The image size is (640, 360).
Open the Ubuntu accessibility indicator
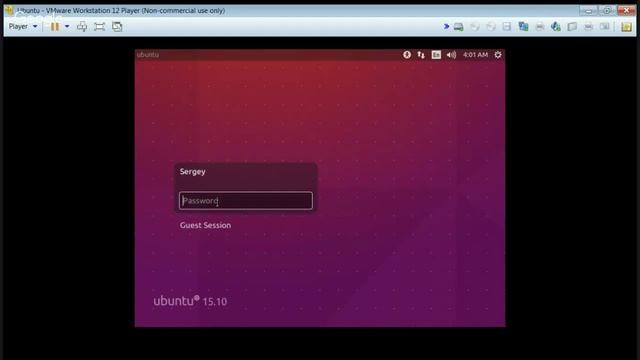[407, 55]
